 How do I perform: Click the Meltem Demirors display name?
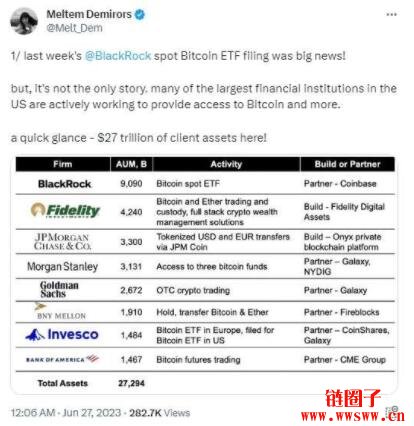pos(89,14)
